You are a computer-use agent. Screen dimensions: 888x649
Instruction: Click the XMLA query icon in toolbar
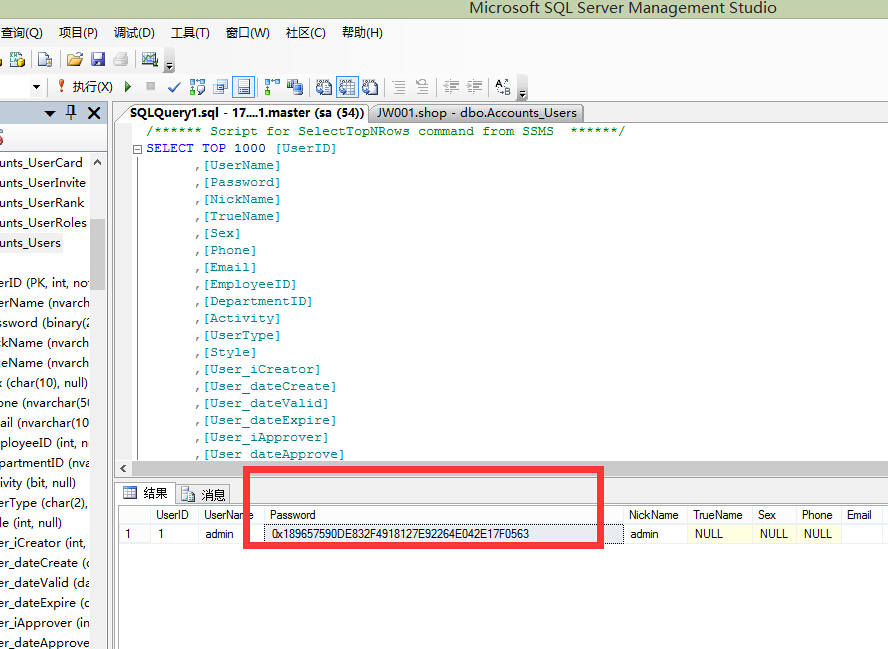pos(17,59)
